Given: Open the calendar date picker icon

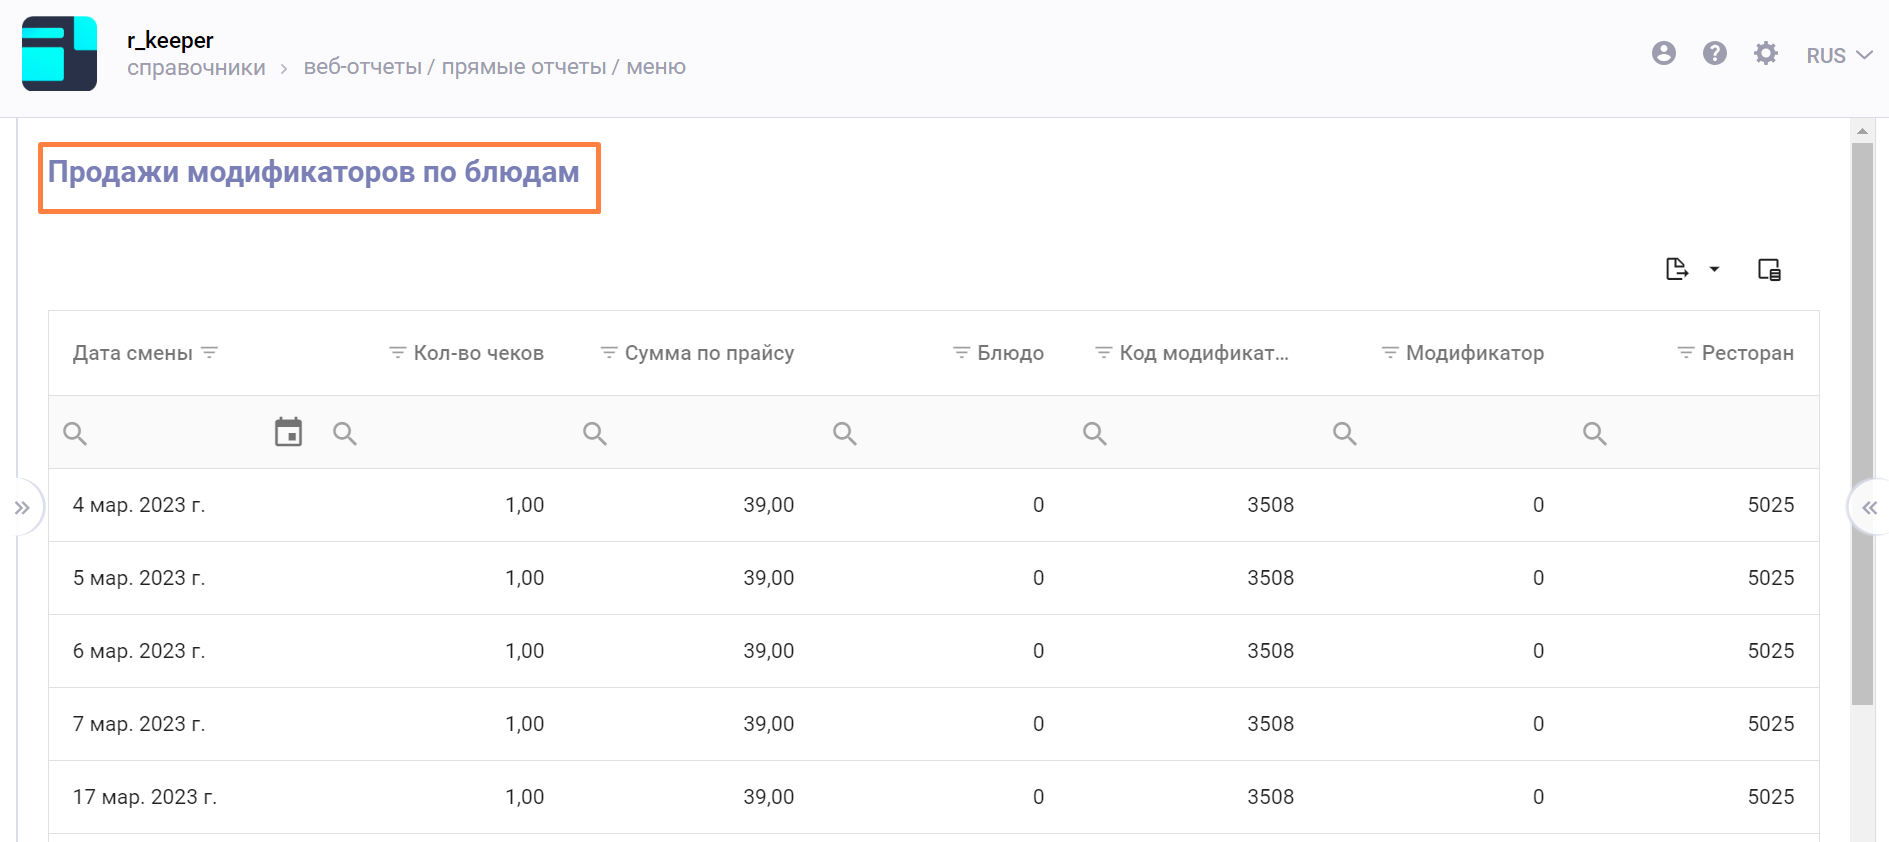Looking at the screenshot, I should click(x=288, y=432).
